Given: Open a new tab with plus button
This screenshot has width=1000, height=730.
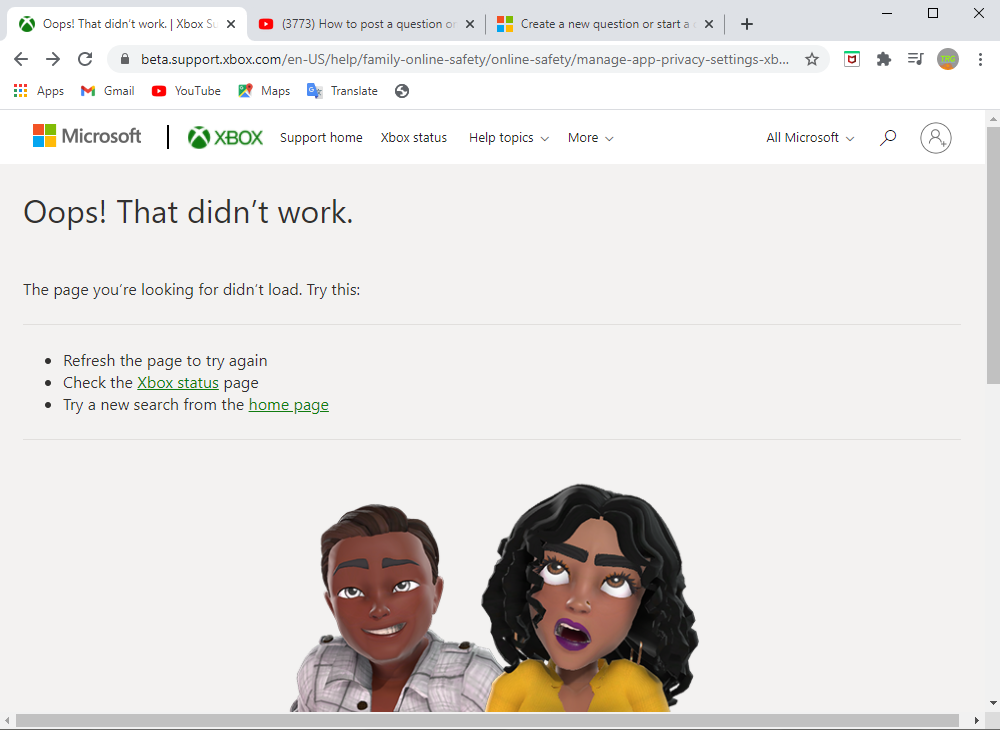Looking at the screenshot, I should [x=747, y=24].
